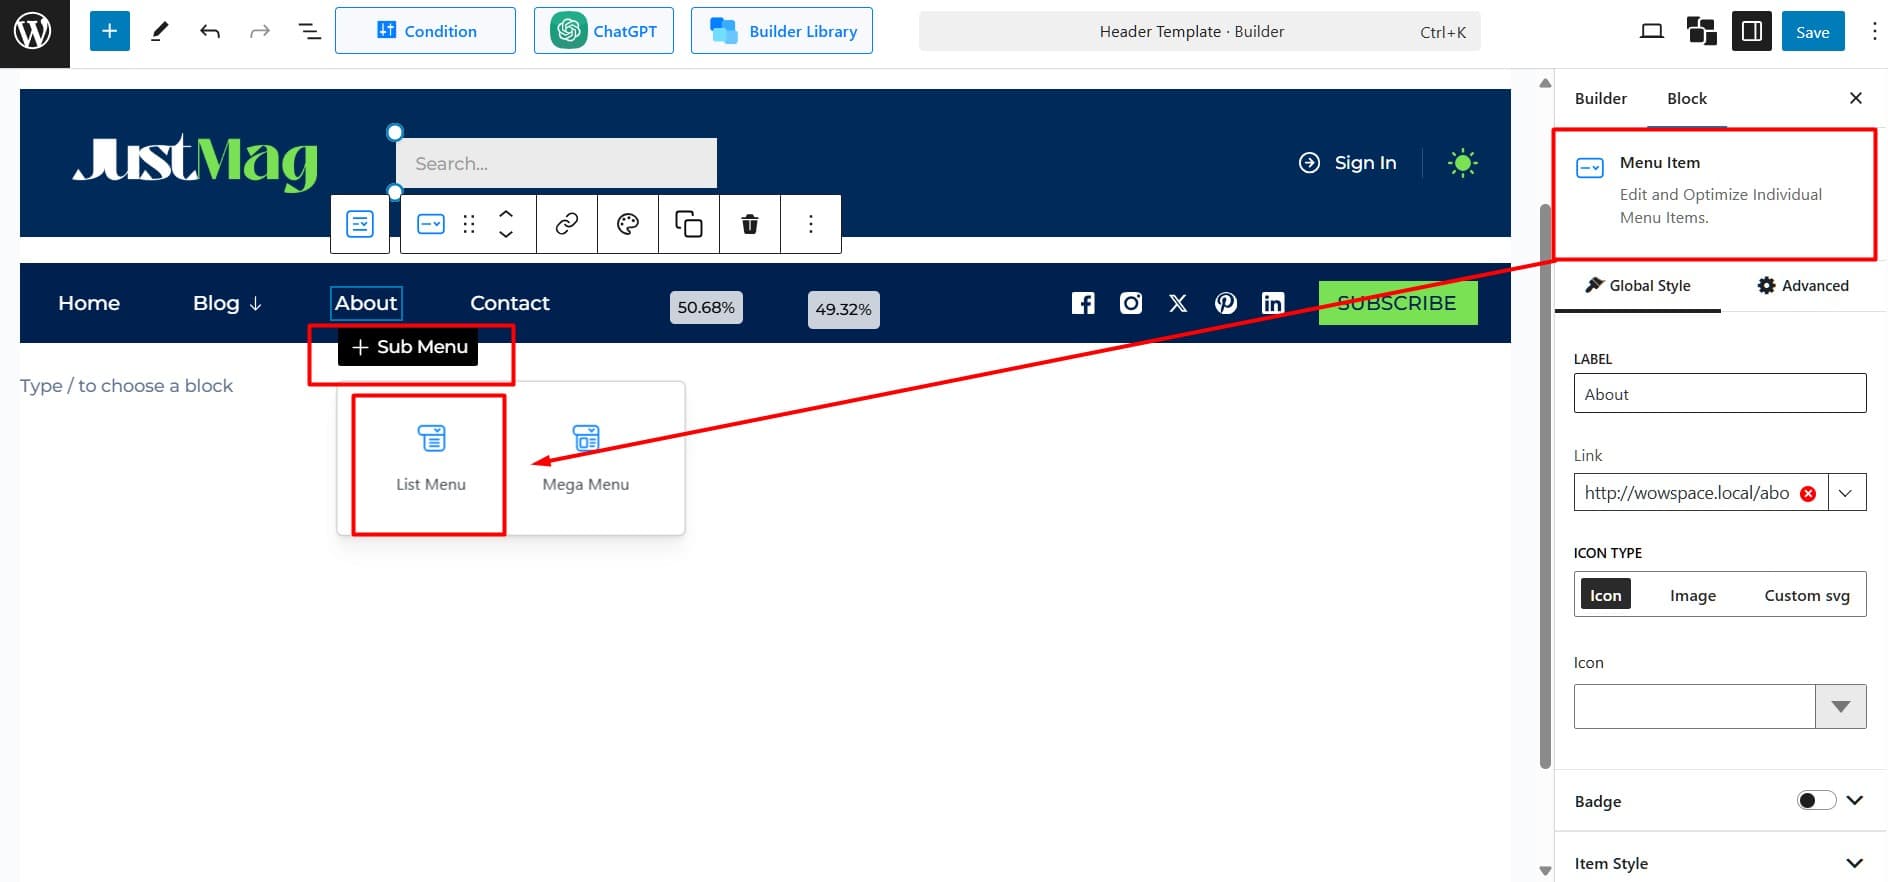Click the Sign In link

coord(1348,163)
